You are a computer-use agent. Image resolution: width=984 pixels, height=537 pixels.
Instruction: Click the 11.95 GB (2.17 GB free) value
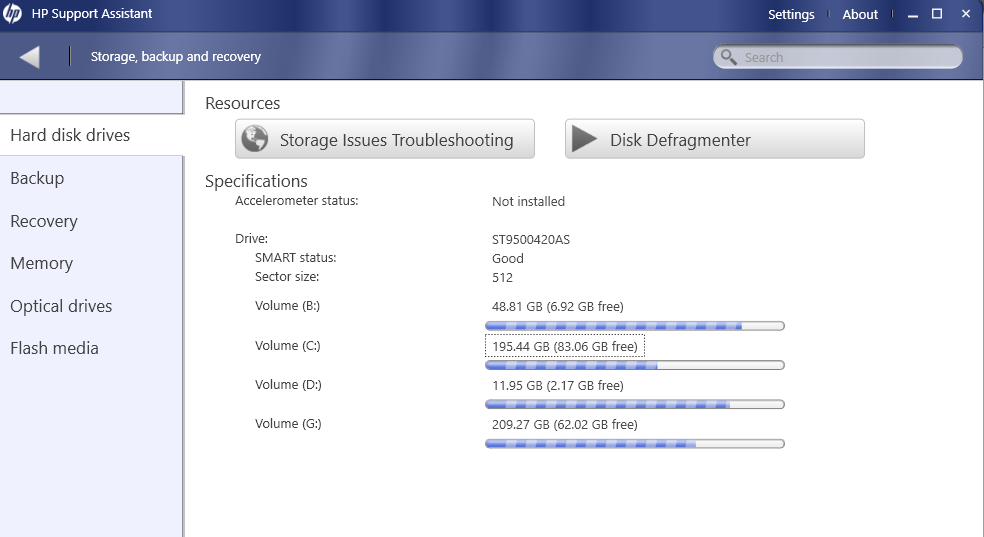click(558, 386)
